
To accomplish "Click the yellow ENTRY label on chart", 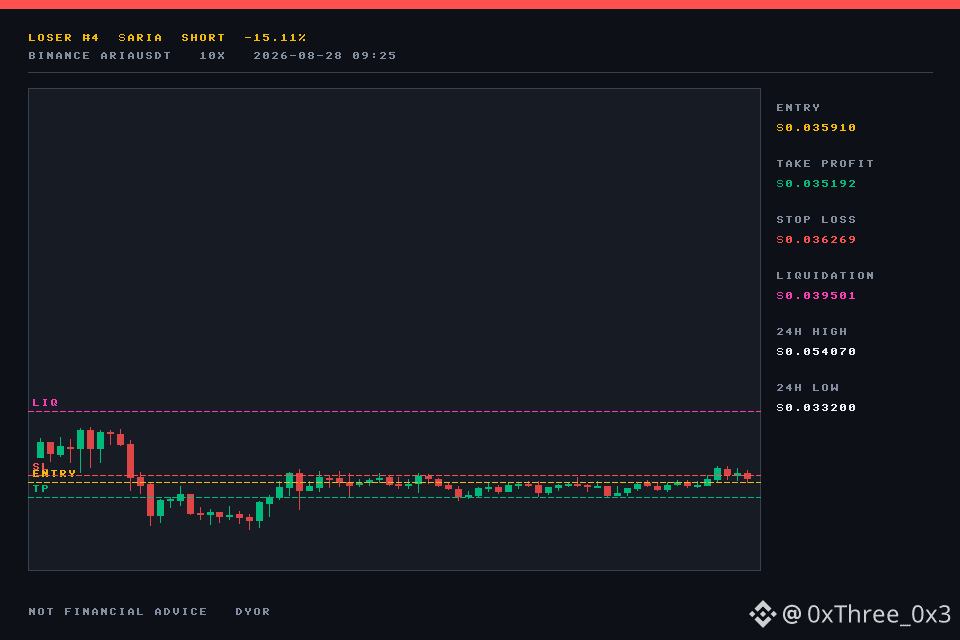I will (54, 473).
